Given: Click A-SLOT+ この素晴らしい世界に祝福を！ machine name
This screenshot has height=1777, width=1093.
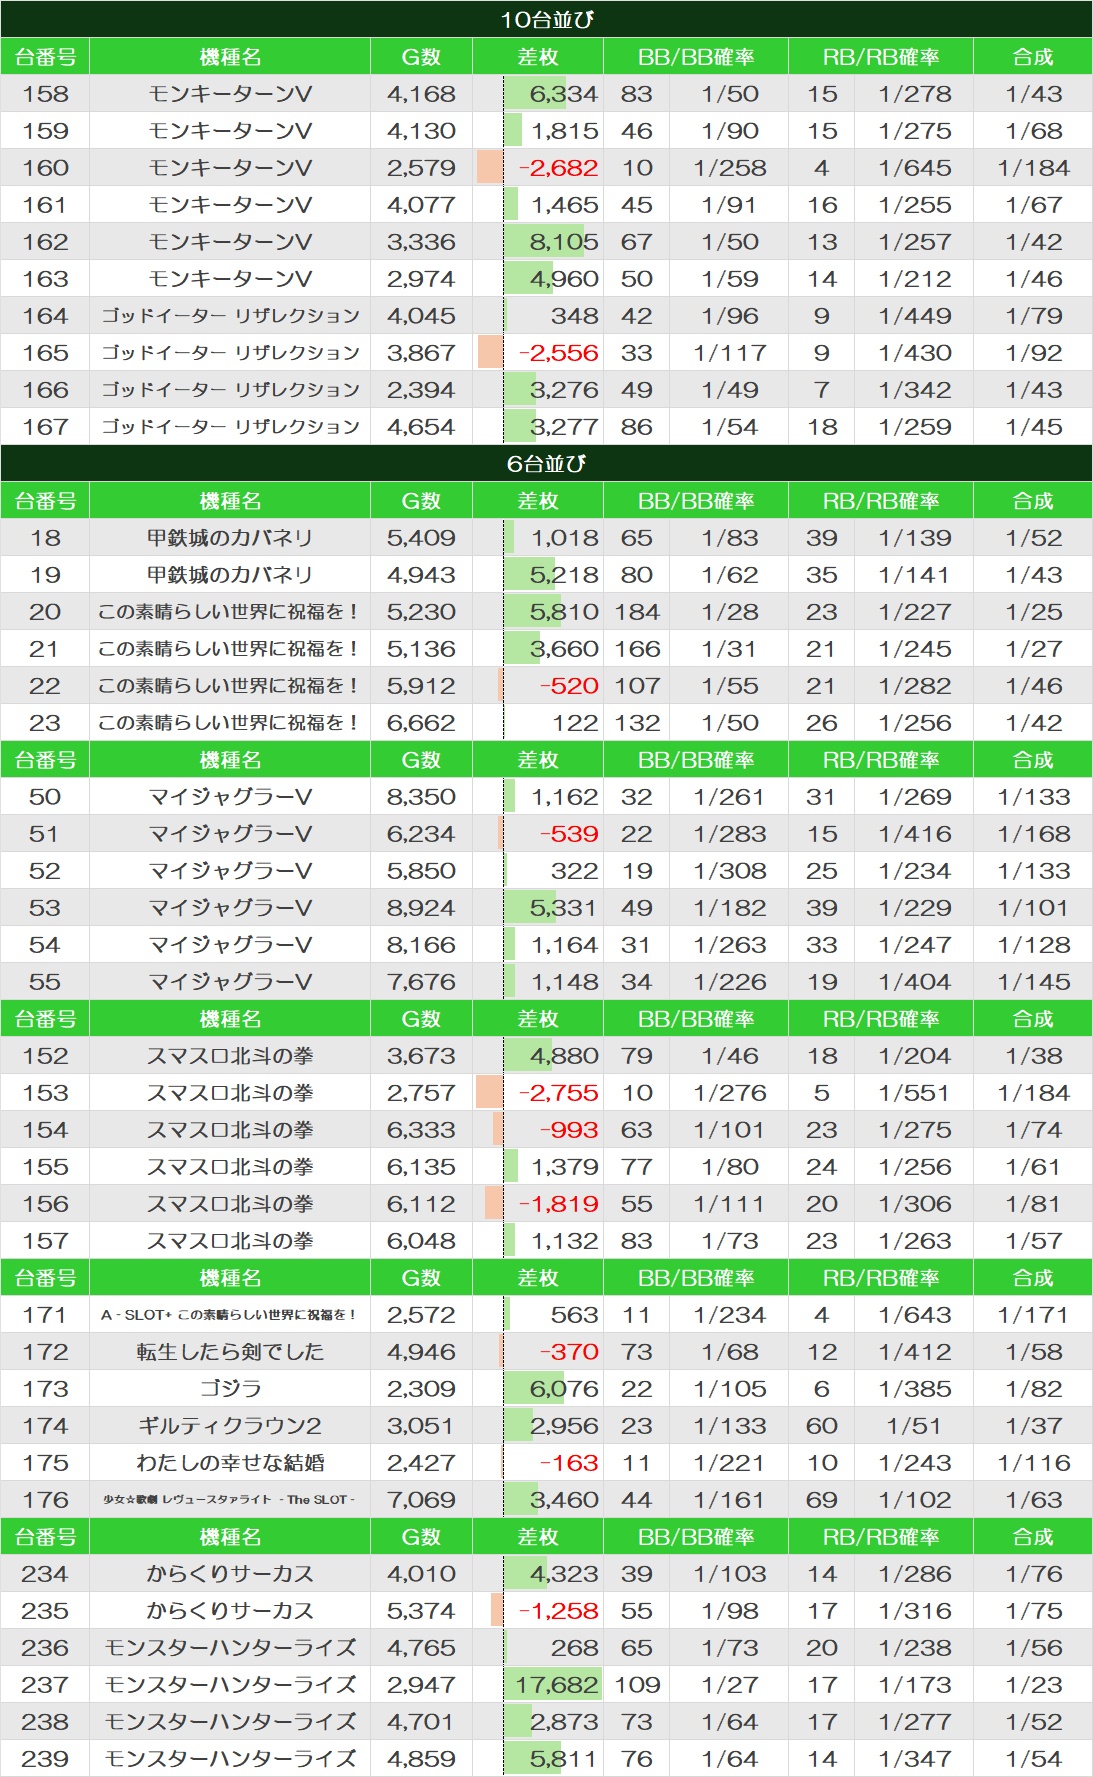Looking at the screenshot, I should tap(230, 1315).
